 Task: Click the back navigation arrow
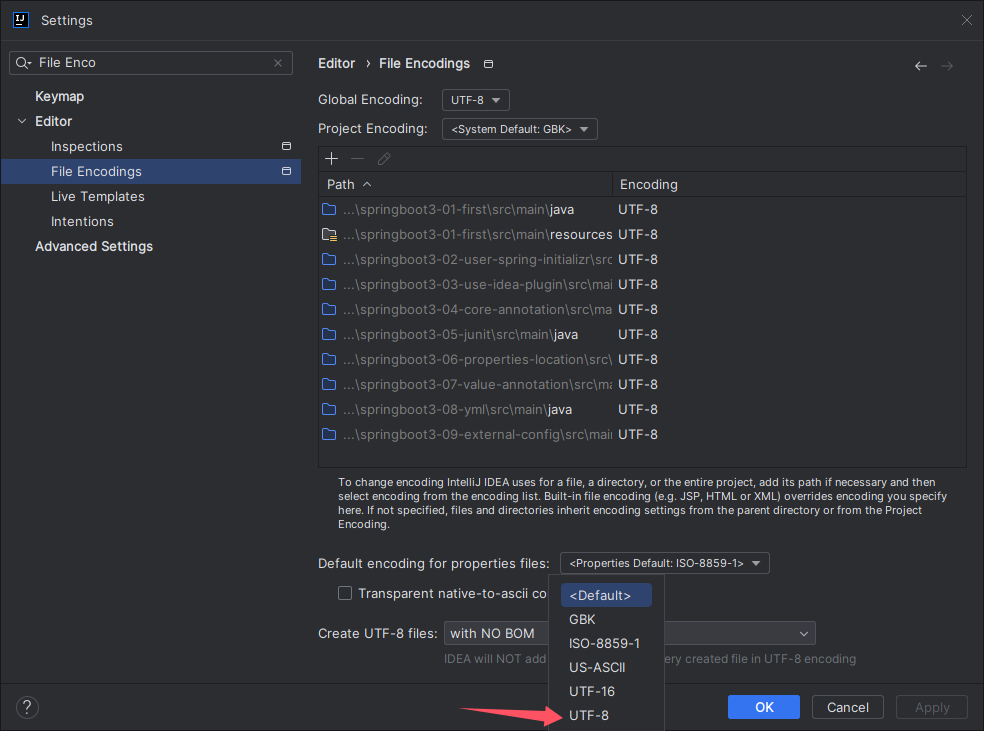pyautogui.click(x=920, y=66)
